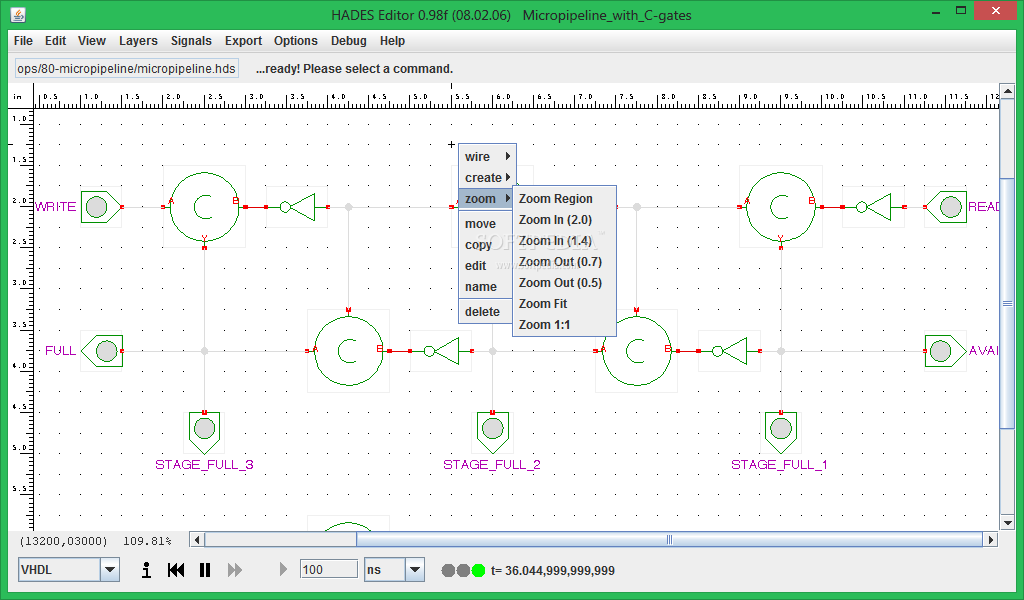
Task: Select move in popup menu
Action: pos(485,224)
